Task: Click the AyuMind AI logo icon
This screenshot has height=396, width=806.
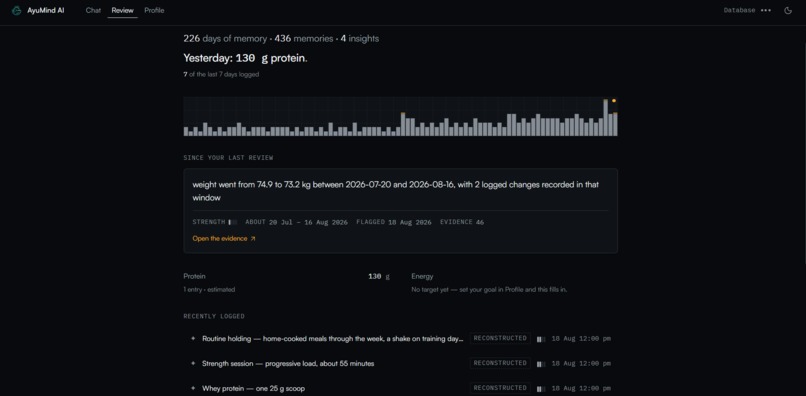Action: coord(16,10)
